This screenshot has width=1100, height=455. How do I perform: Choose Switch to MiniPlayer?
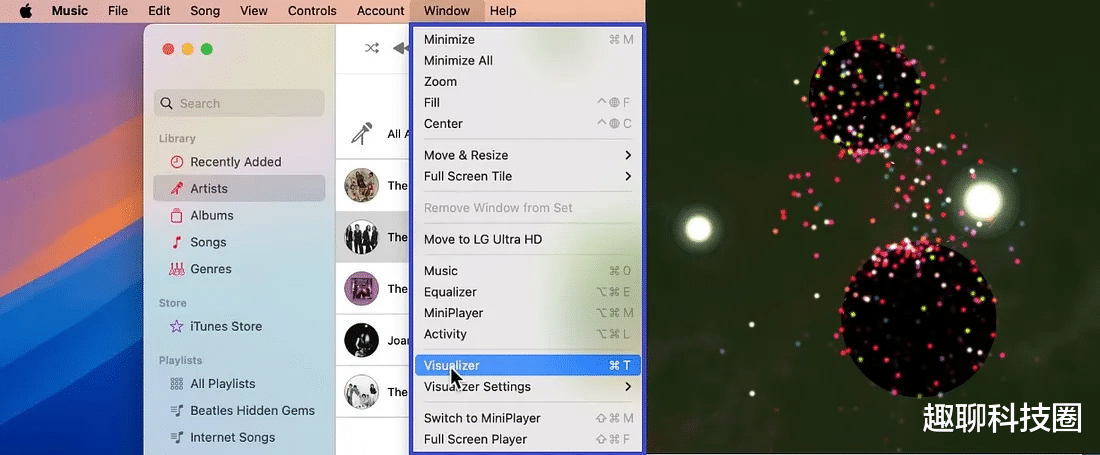coord(528,418)
